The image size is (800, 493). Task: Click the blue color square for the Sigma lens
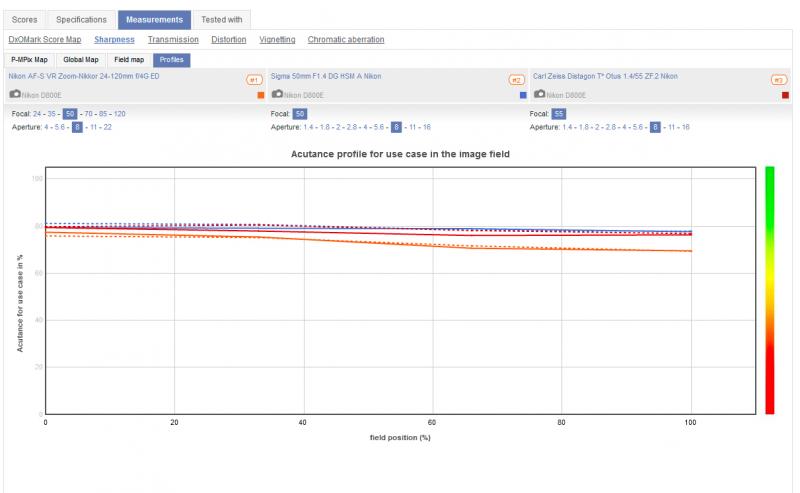523,95
